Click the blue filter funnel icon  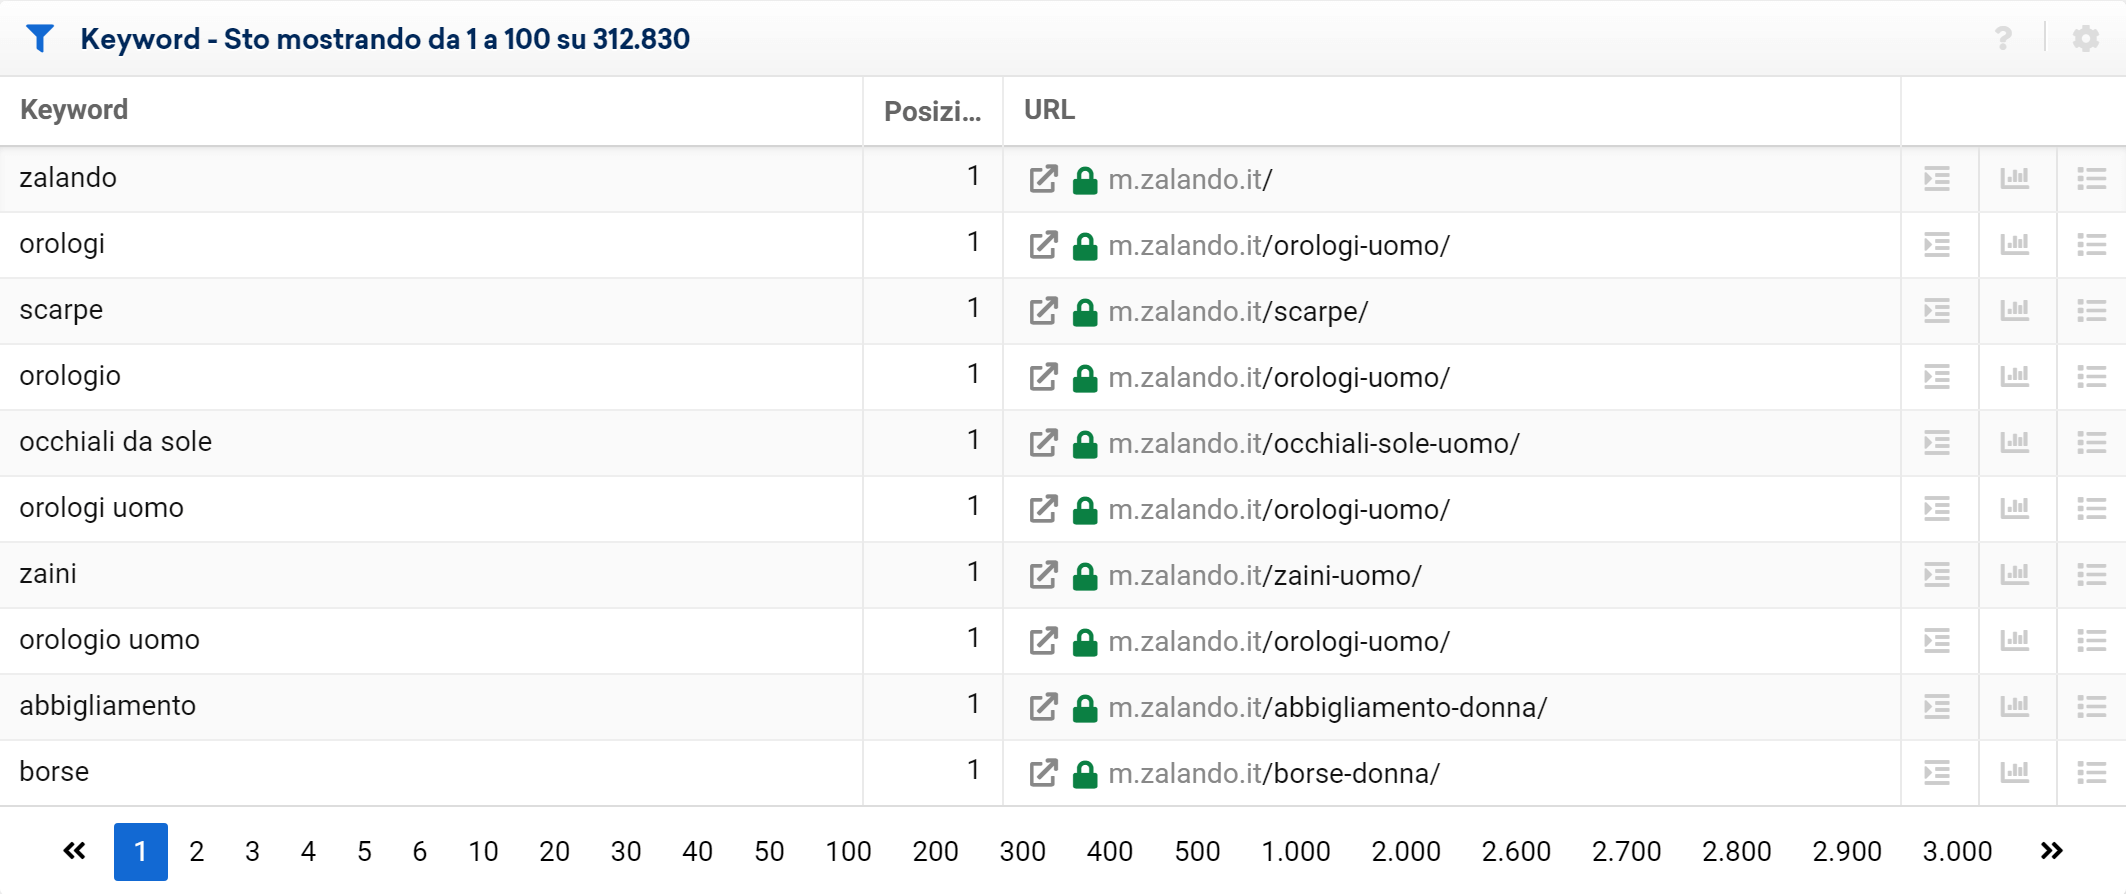pos(40,39)
